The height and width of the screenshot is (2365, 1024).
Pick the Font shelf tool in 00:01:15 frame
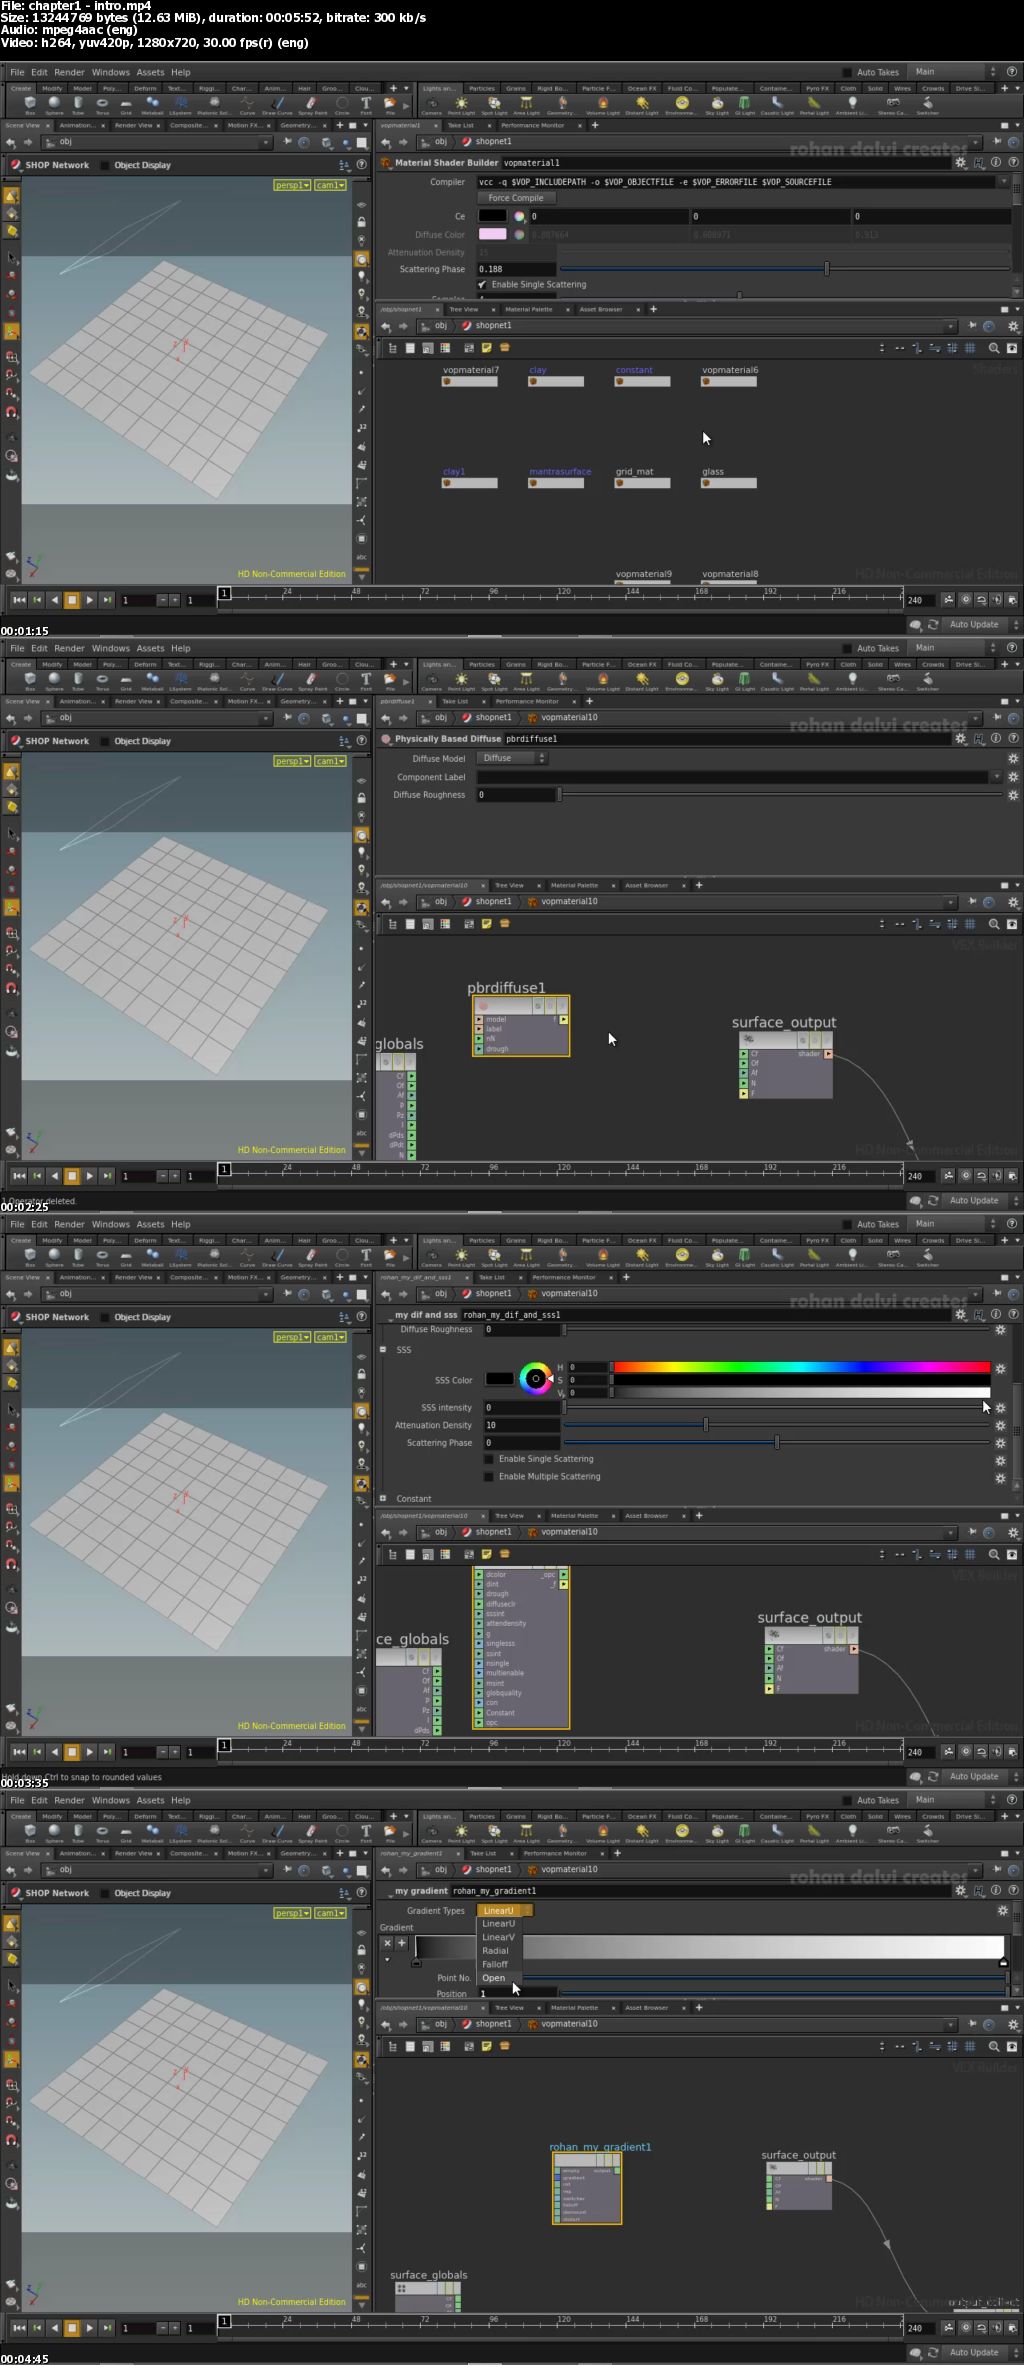tap(366, 105)
